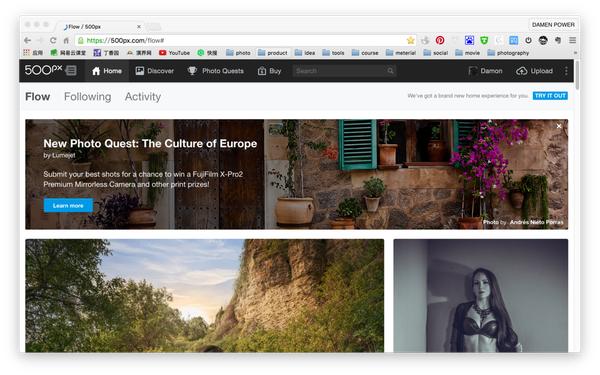
Task: Click the bookmark star in address bar
Action: pos(411,40)
